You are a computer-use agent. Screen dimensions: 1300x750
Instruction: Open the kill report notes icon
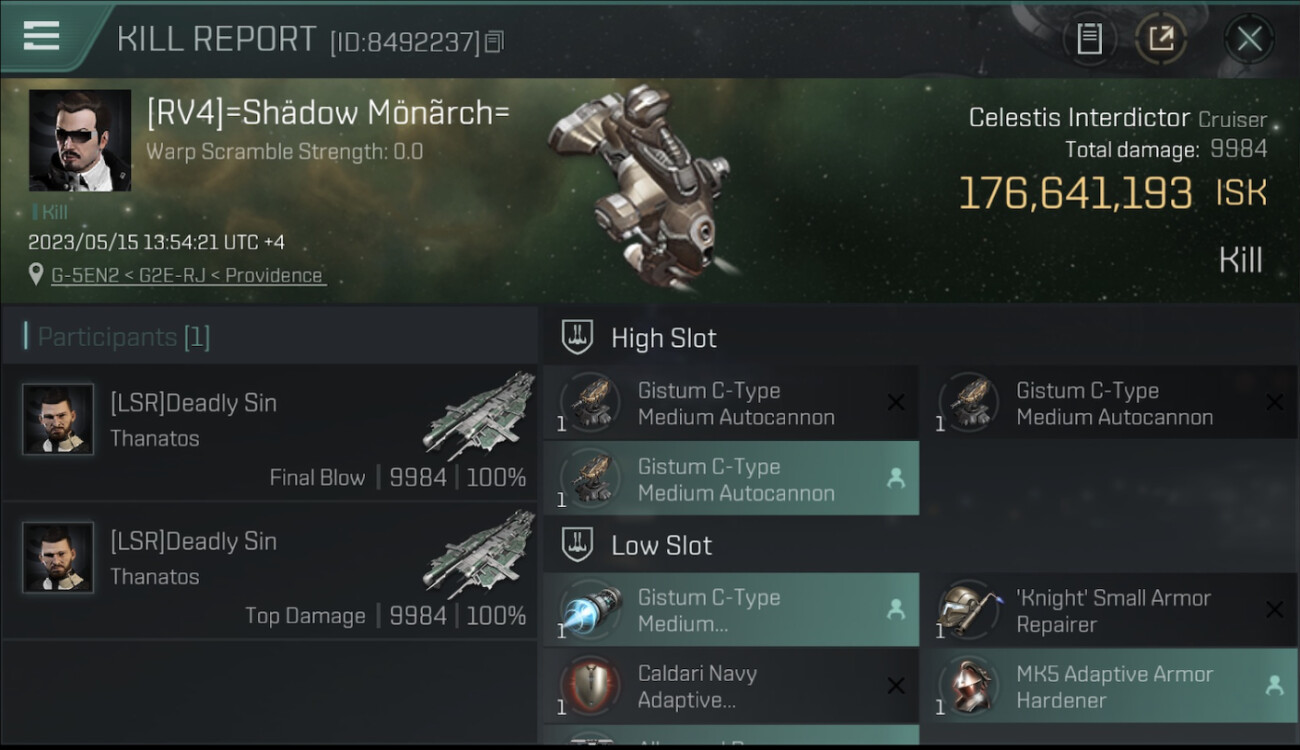tap(1089, 39)
